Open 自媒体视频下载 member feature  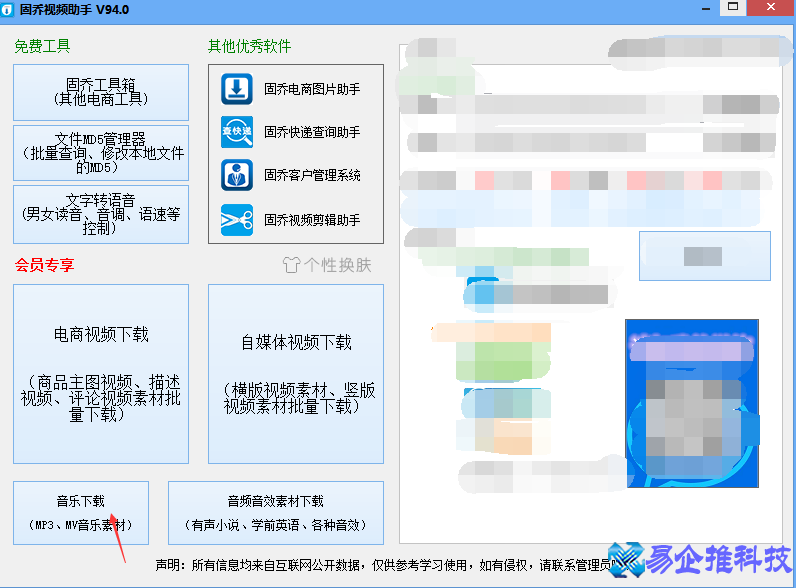point(296,374)
